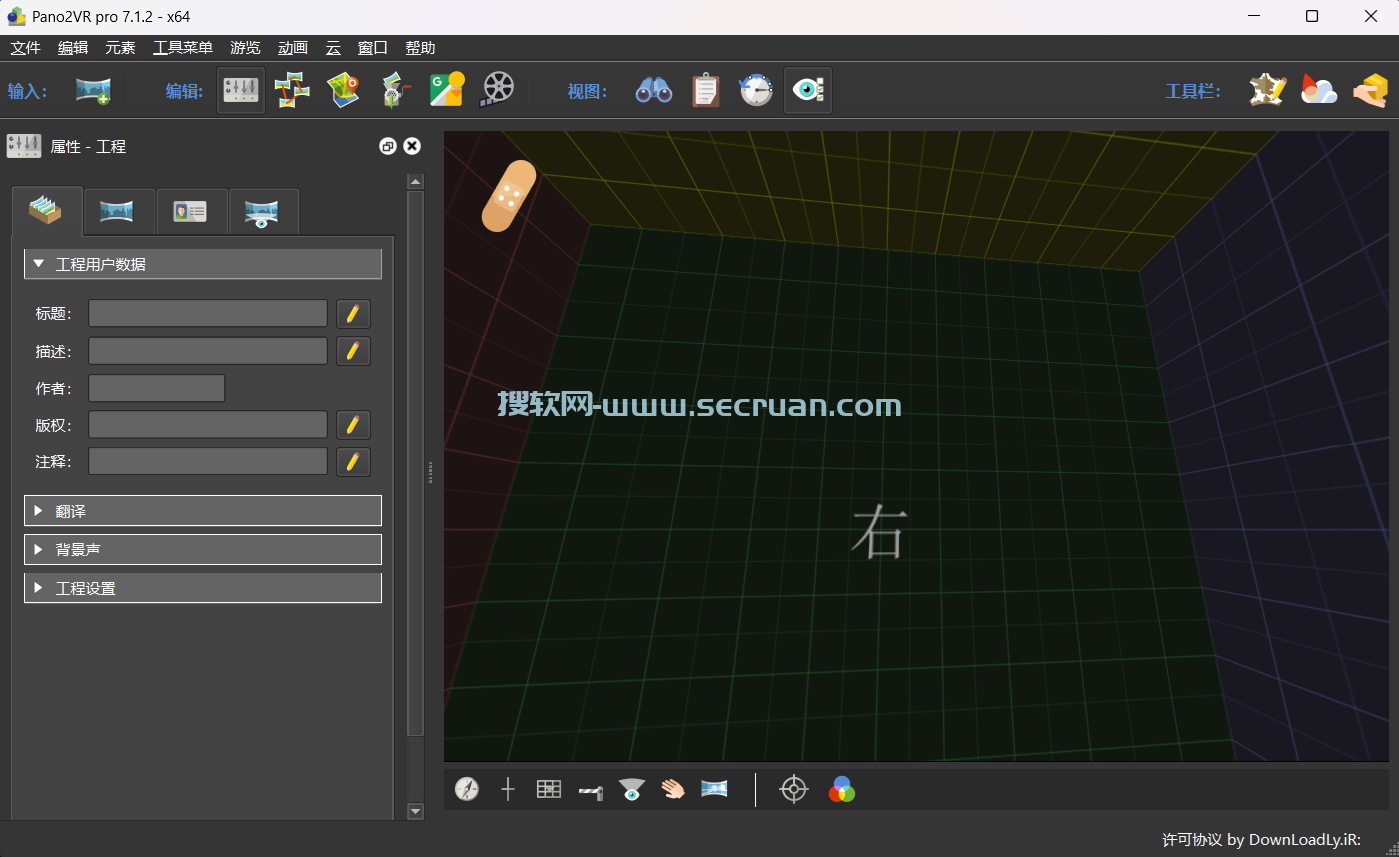Toggle the Properties panel sliders icon
This screenshot has height=857, width=1399.
[241, 91]
